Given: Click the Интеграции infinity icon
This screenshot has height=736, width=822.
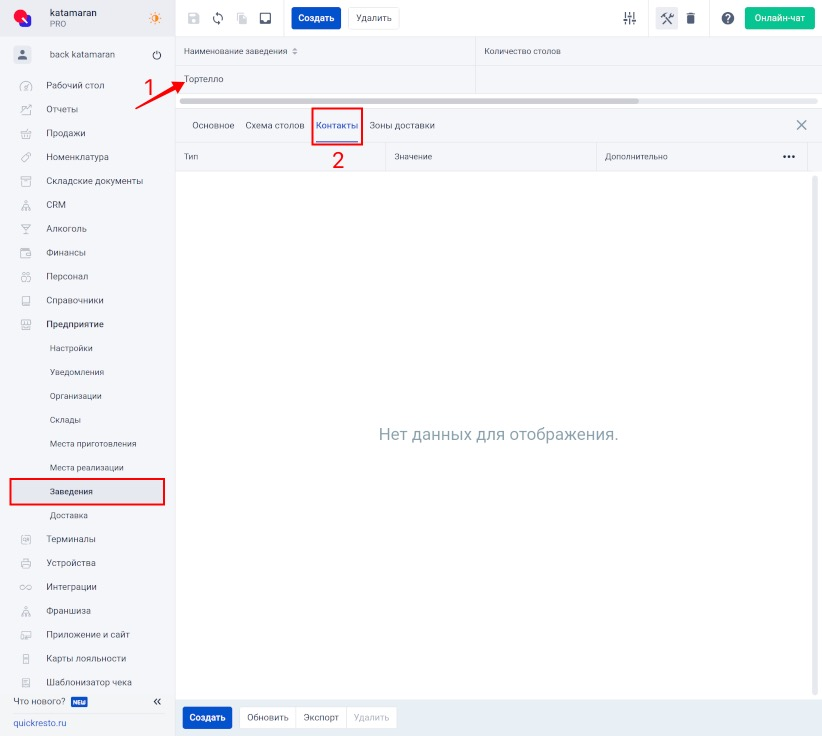Looking at the screenshot, I should pyautogui.click(x=26, y=587).
